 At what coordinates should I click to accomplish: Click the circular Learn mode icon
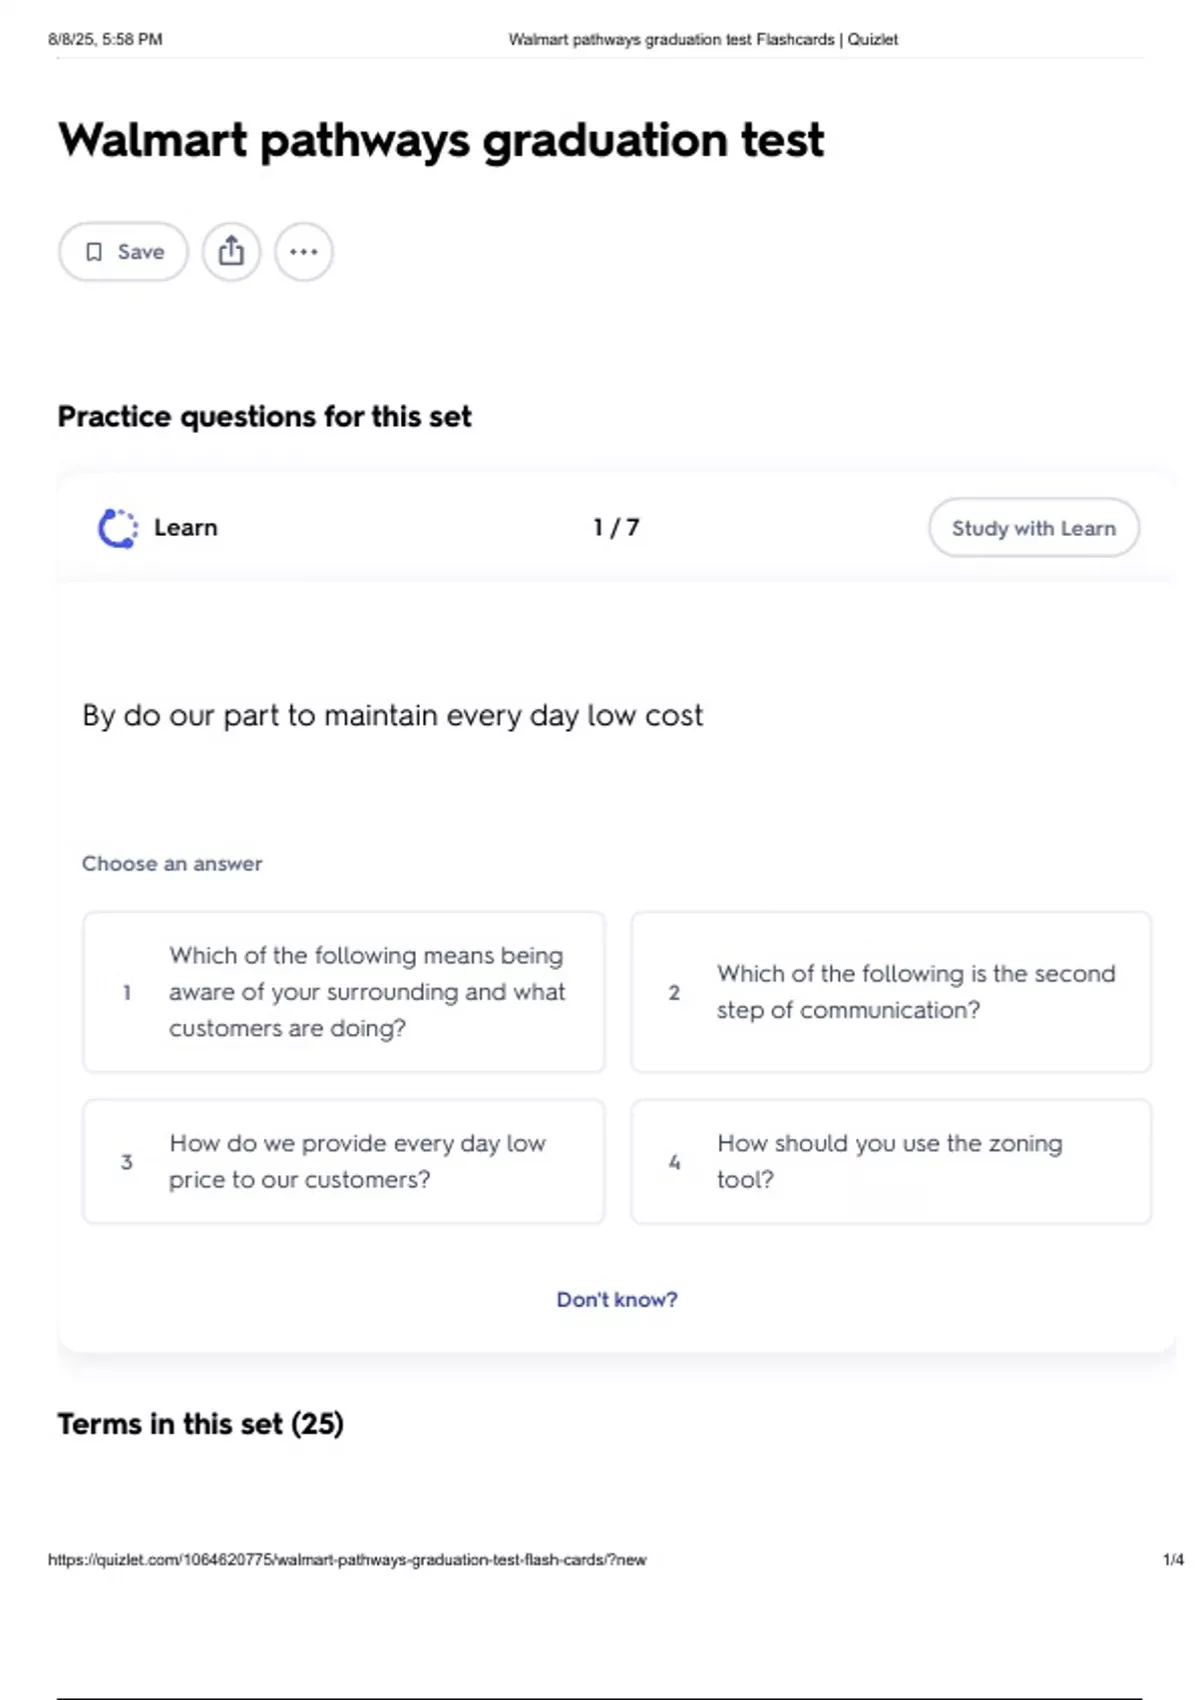(x=117, y=528)
